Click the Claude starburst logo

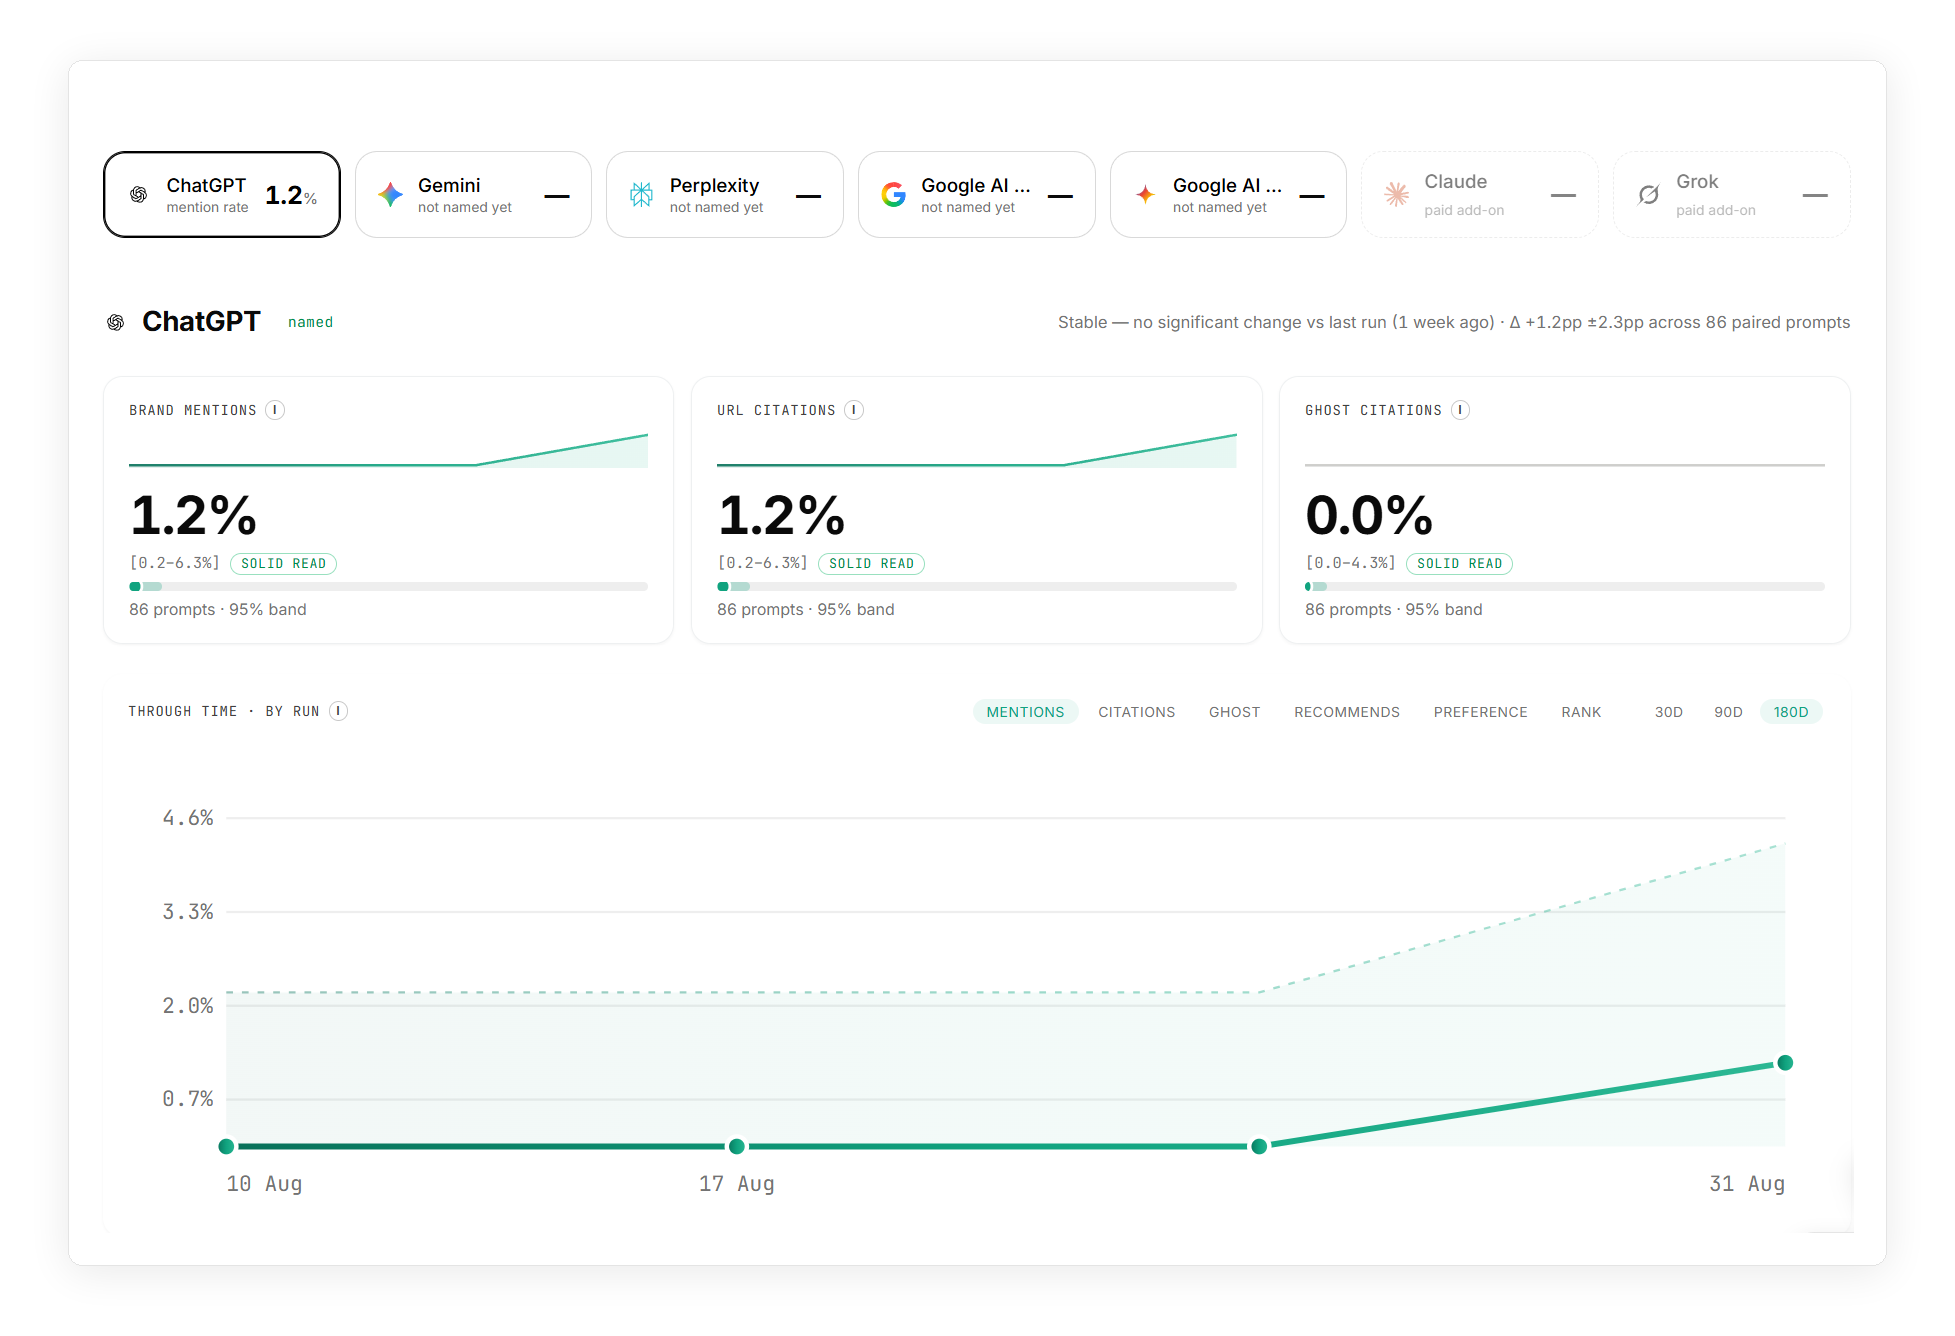pyautogui.click(x=1397, y=194)
